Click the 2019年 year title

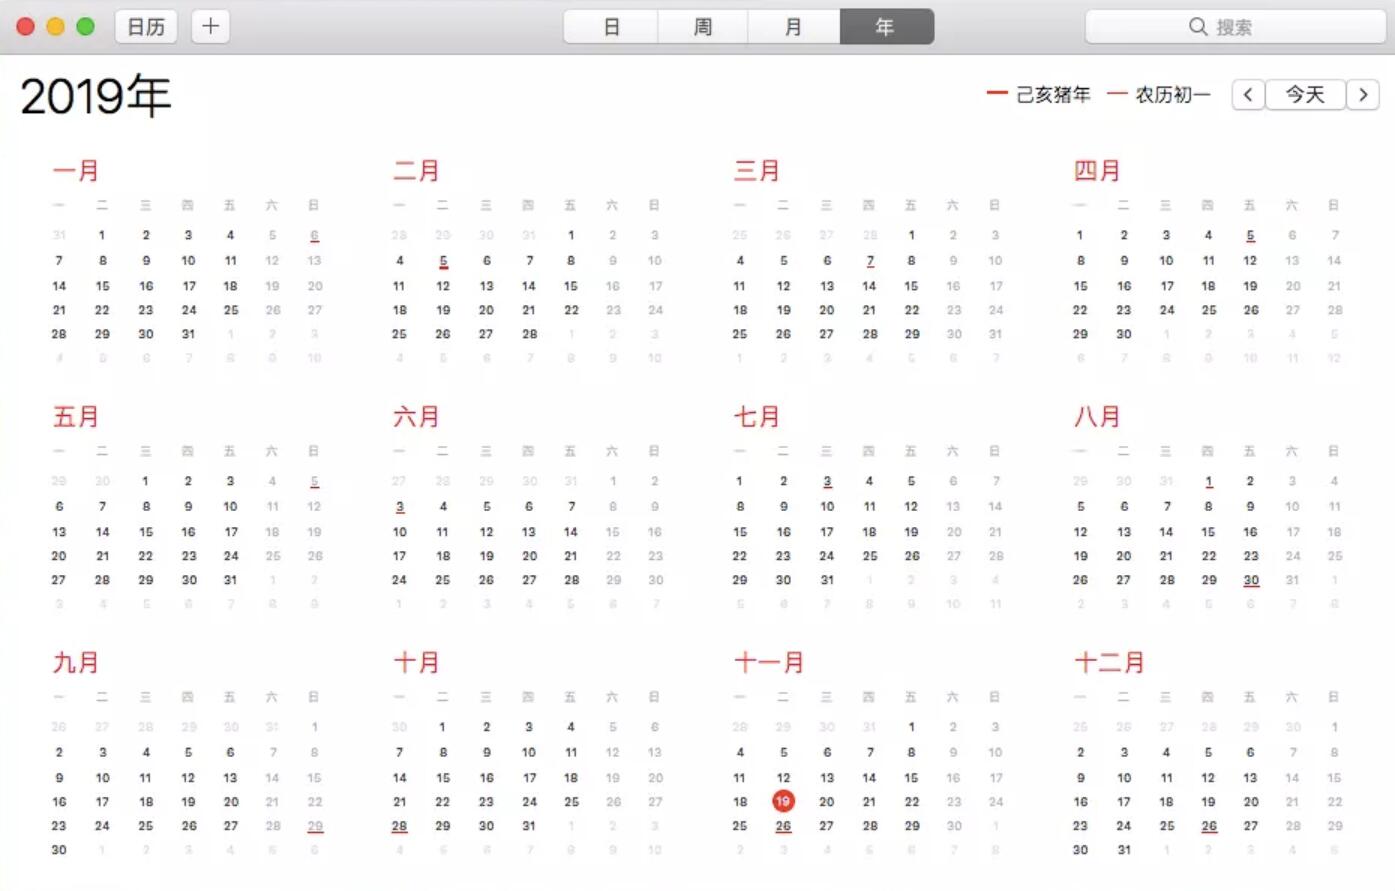(95, 96)
